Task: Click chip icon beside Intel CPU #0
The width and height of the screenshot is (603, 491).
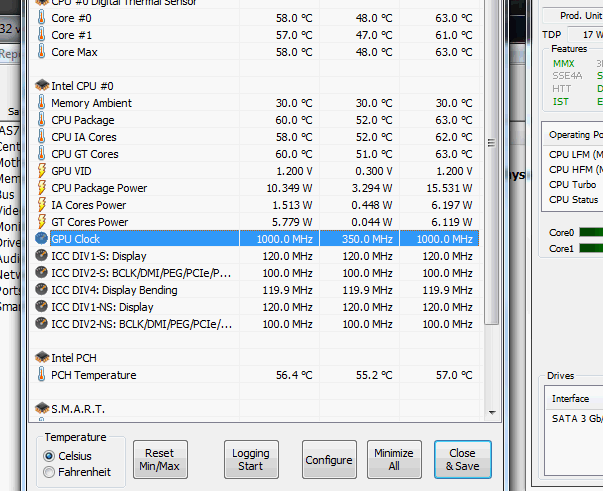Action: coord(42,85)
